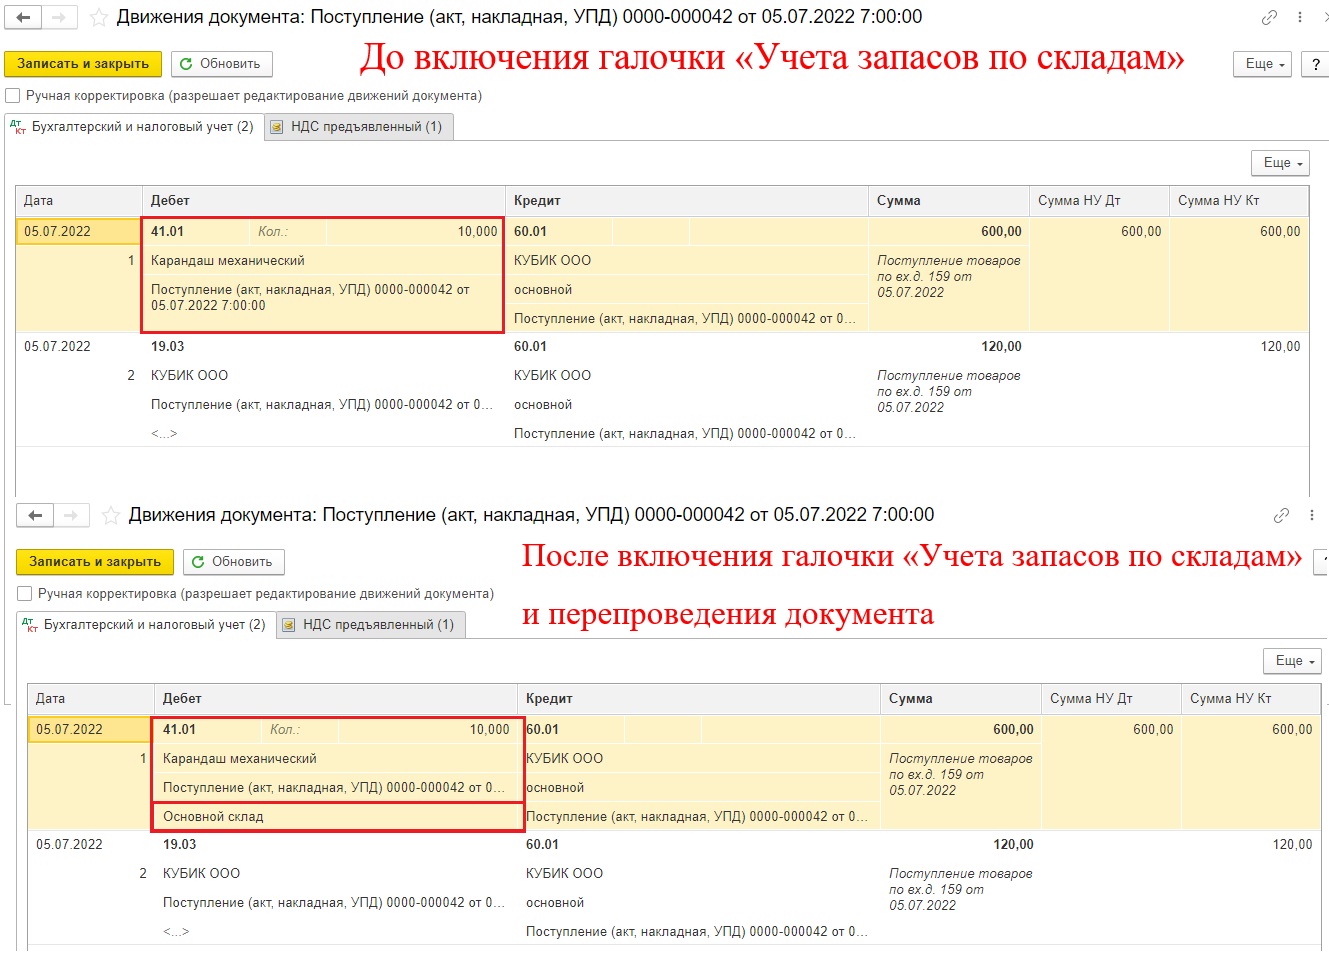Select 'Основной склад' cell in lower table

(x=338, y=817)
